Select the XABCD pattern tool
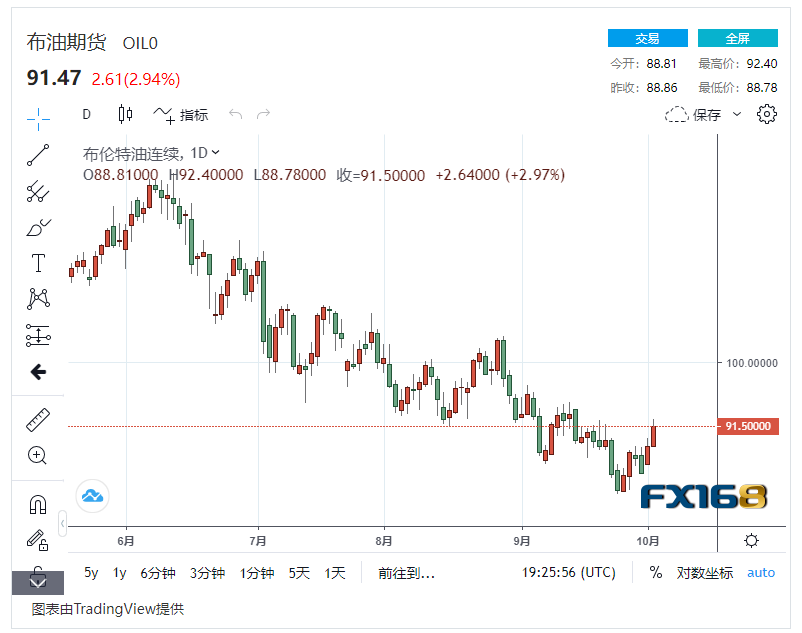The image size is (802, 633). 38,299
